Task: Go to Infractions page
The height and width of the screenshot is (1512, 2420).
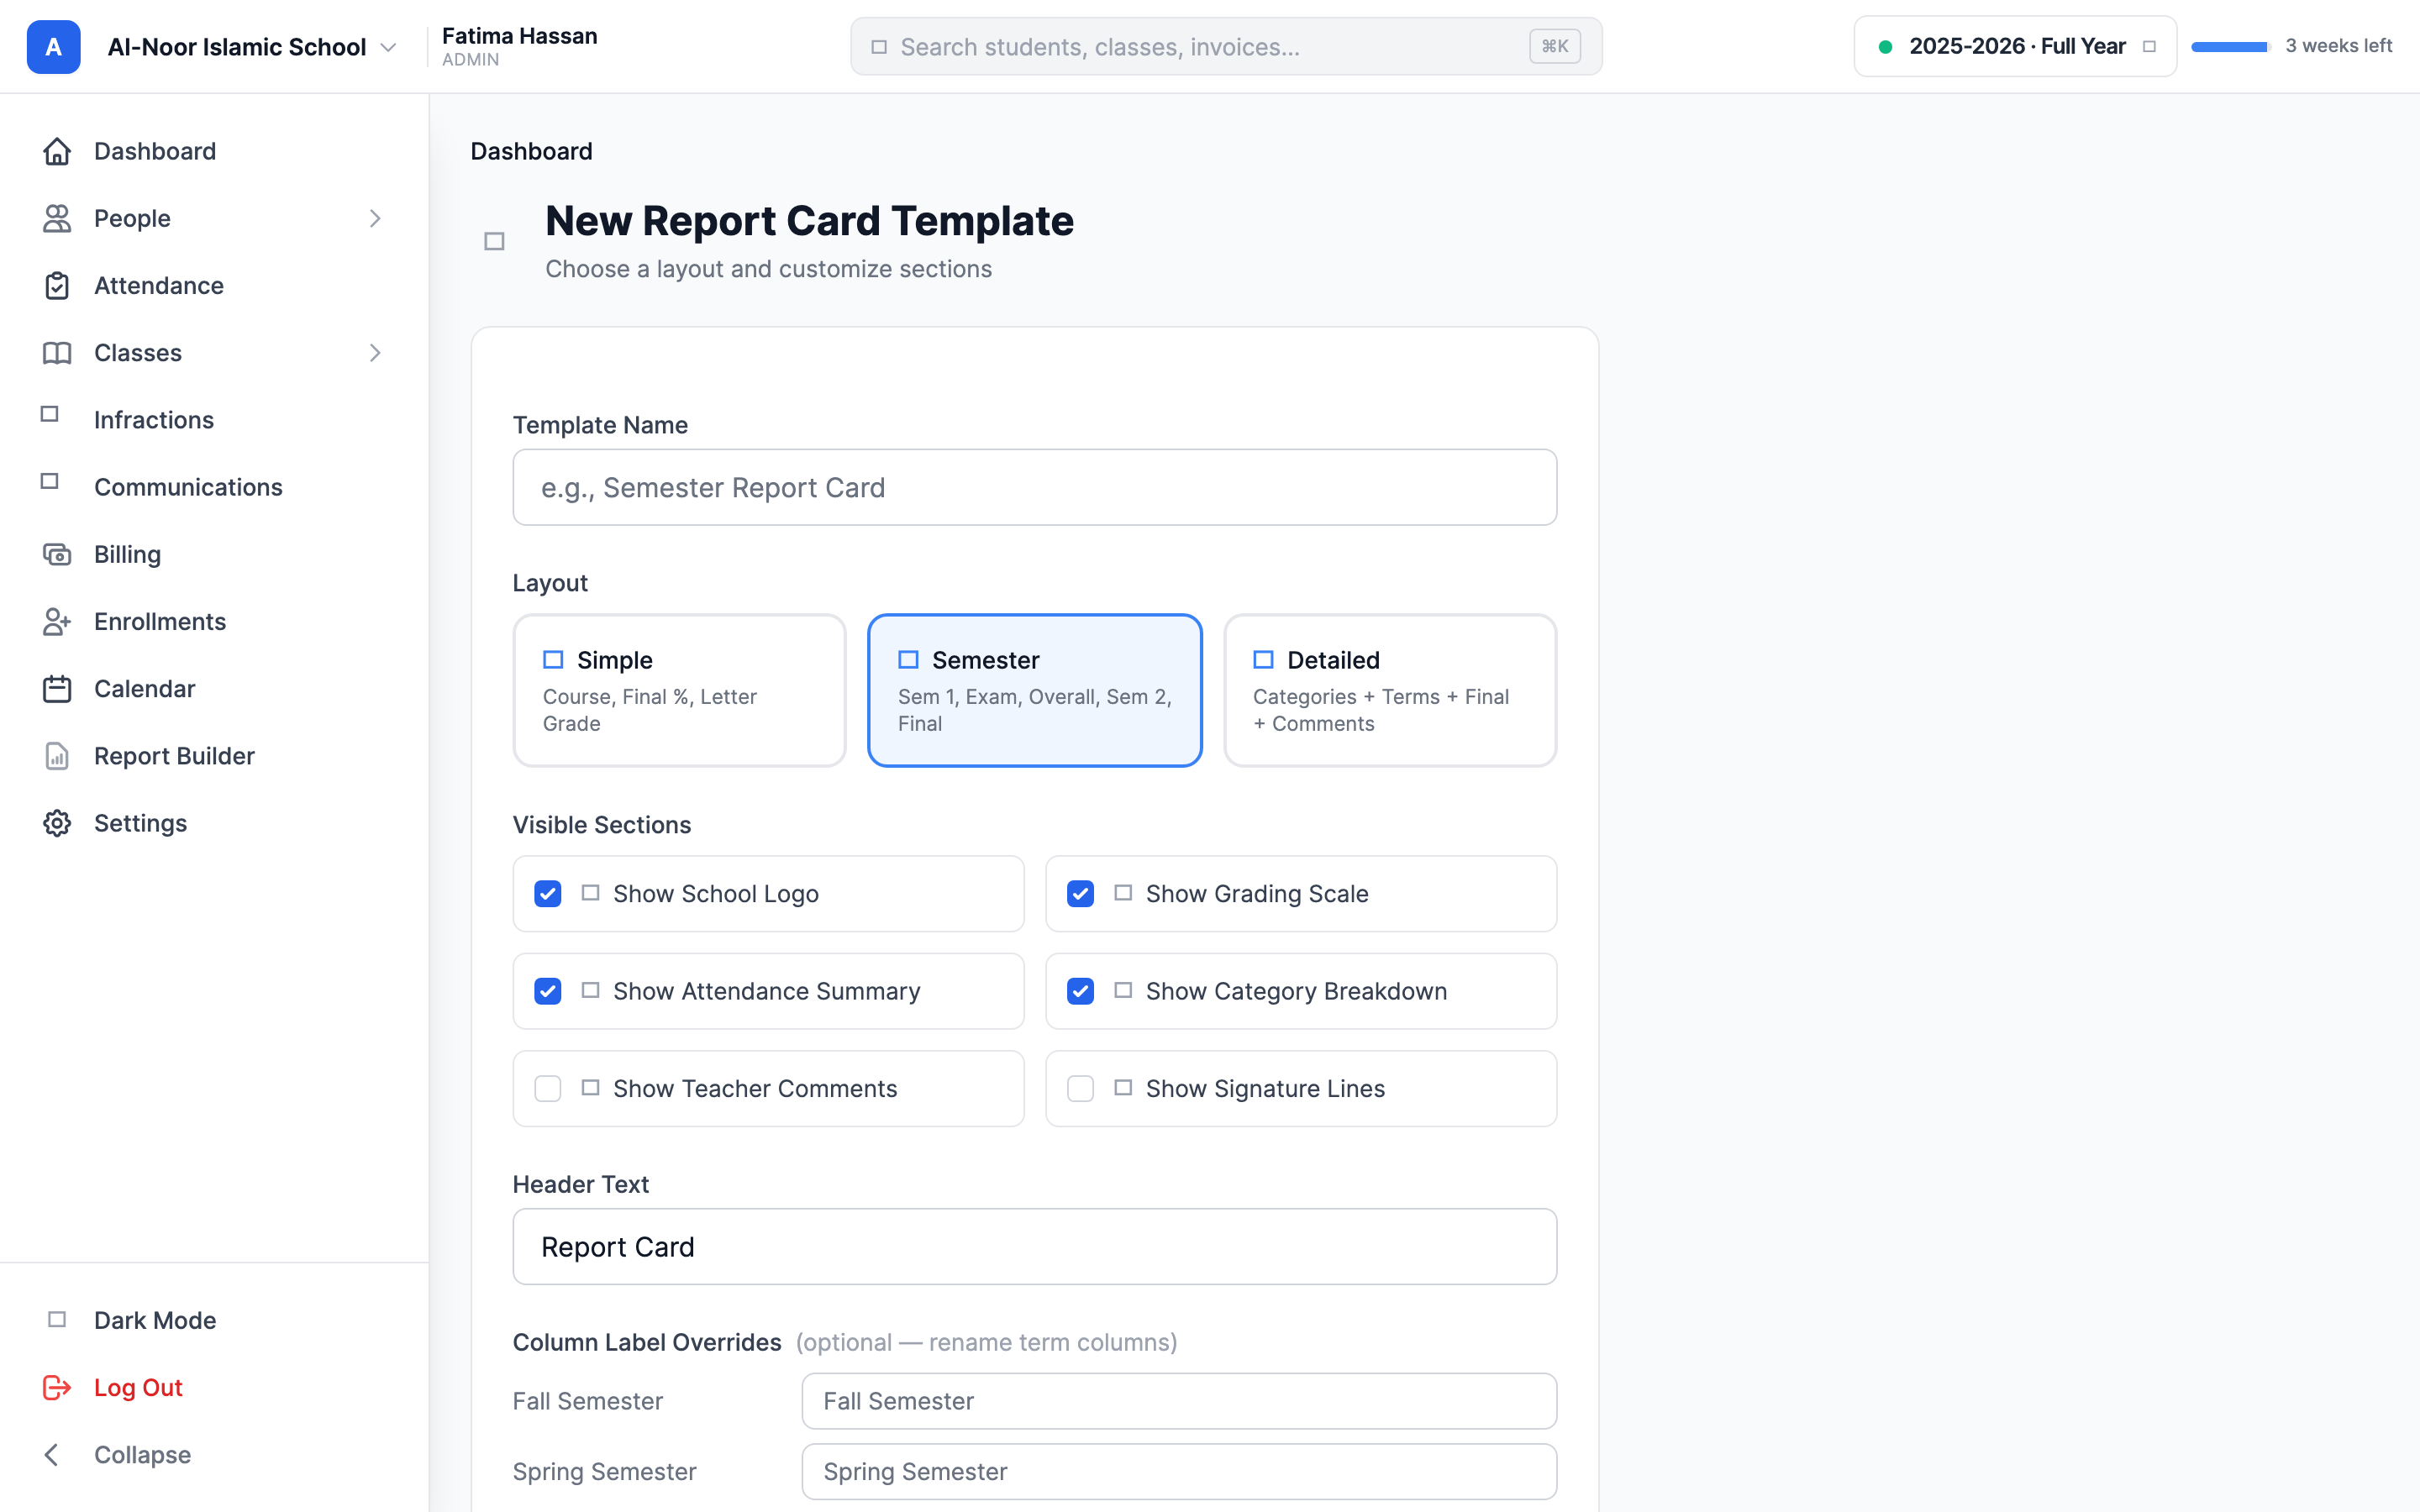Action: (154, 420)
